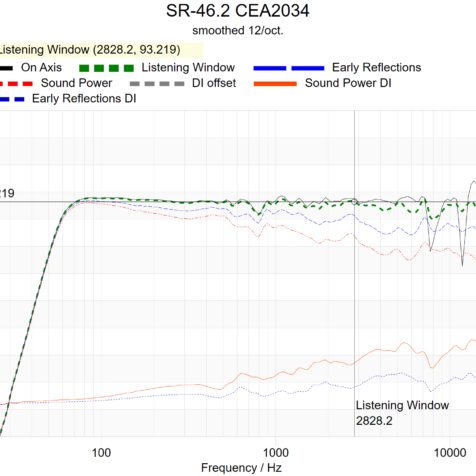This screenshot has height=476, width=476.
Task: Click the Listening Window 2828.2 spike label
Action: coord(402,413)
